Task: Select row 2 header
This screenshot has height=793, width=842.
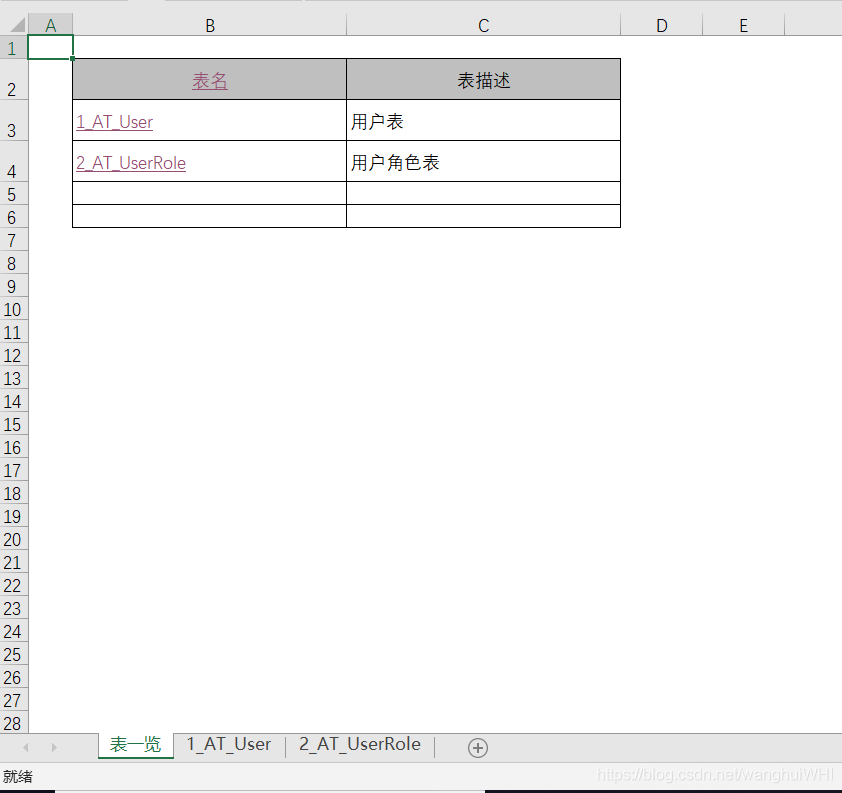Action: [13, 79]
